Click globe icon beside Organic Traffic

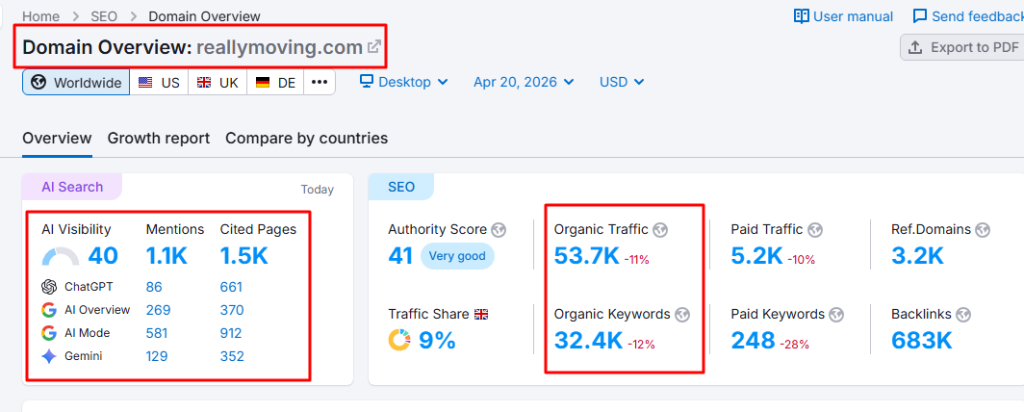coord(660,230)
